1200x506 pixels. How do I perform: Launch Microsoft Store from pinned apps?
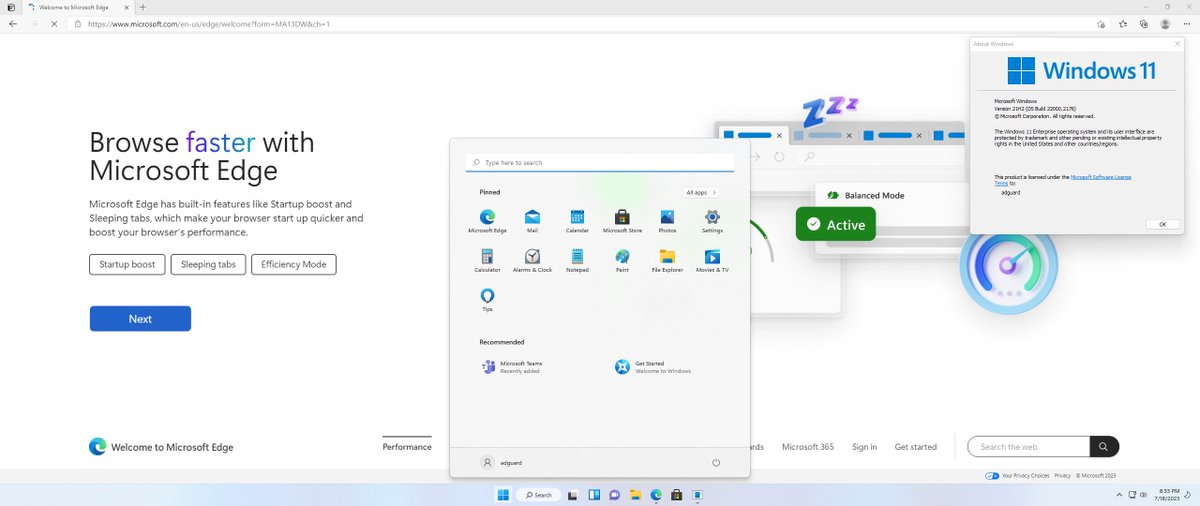point(622,220)
